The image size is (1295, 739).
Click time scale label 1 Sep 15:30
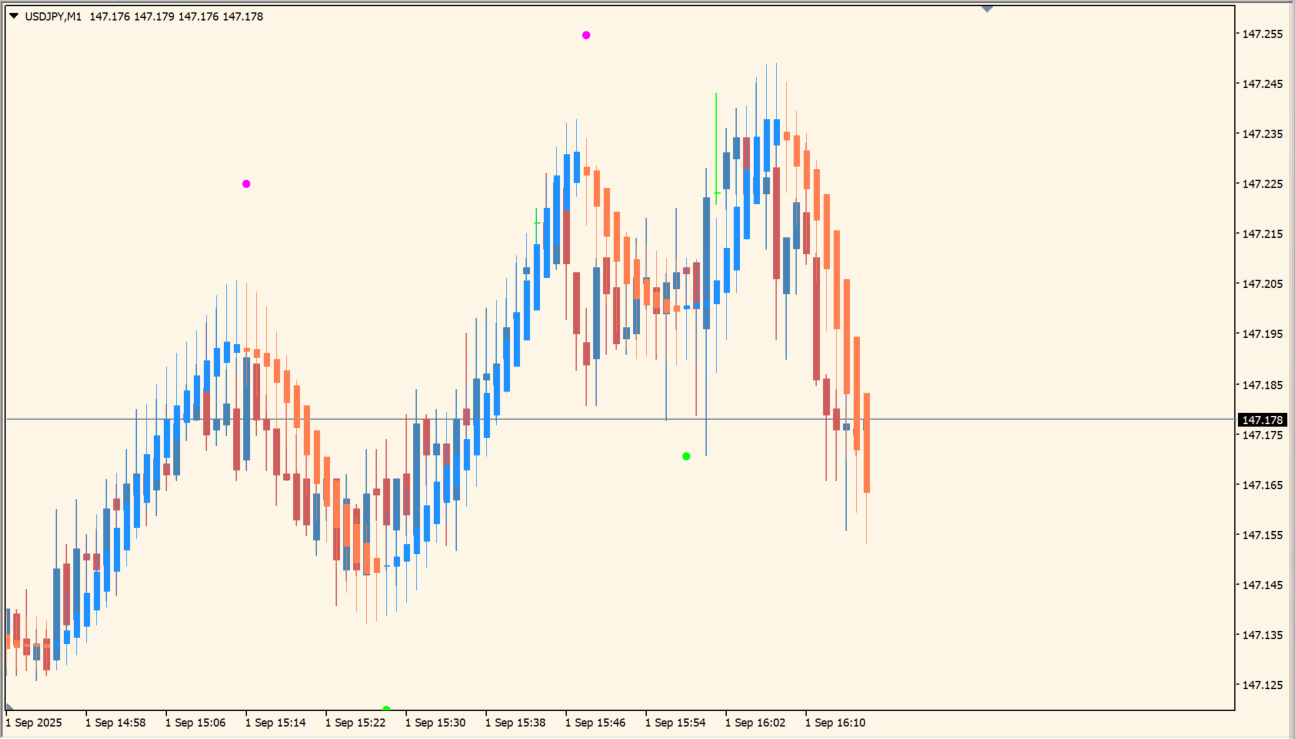click(435, 722)
